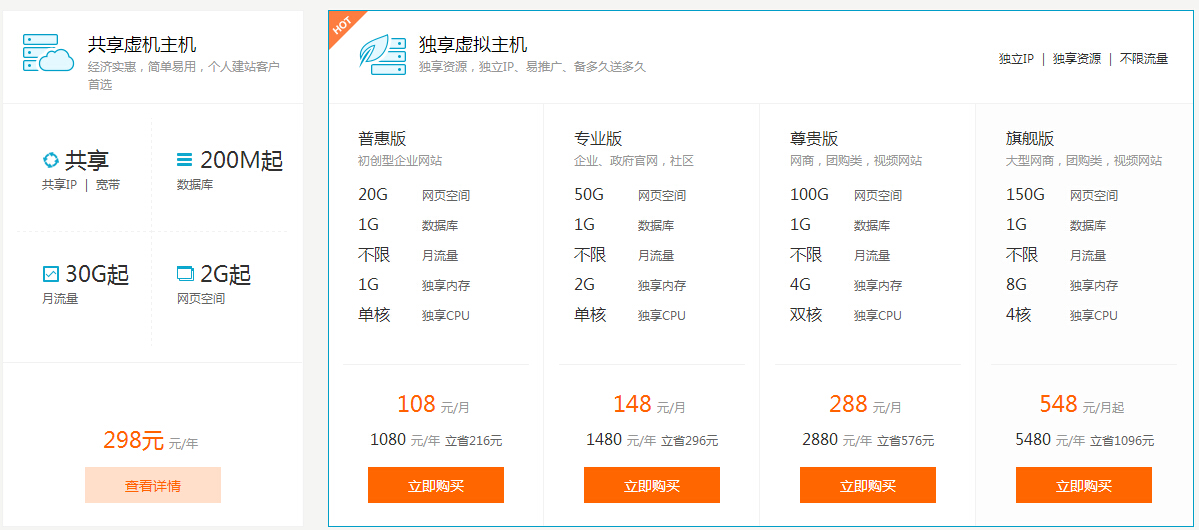Click 立即购买 under 普惠版

436,485
